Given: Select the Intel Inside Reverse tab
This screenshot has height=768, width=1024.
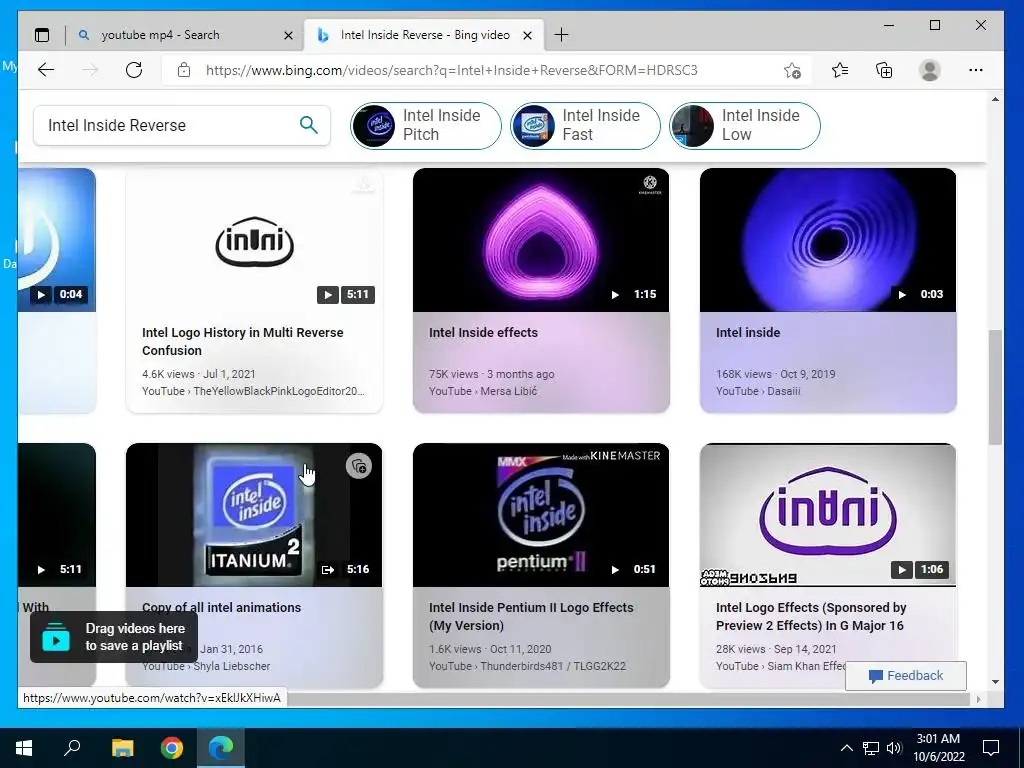Looking at the screenshot, I should (x=425, y=35).
